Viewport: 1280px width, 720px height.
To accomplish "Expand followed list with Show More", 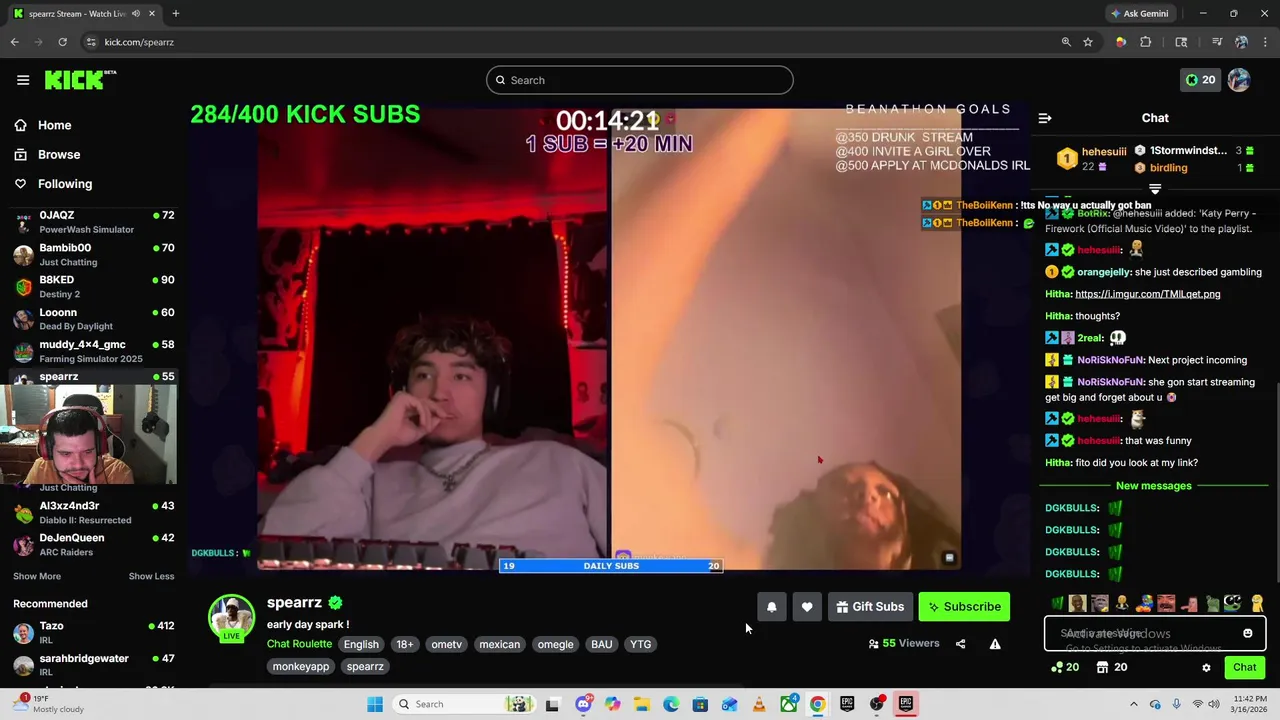I will (x=37, y=576).
